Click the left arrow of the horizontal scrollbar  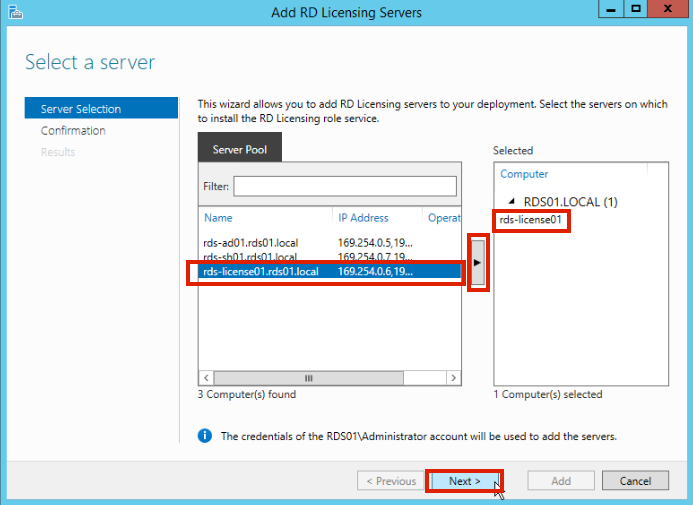click(x=207, y=378)
